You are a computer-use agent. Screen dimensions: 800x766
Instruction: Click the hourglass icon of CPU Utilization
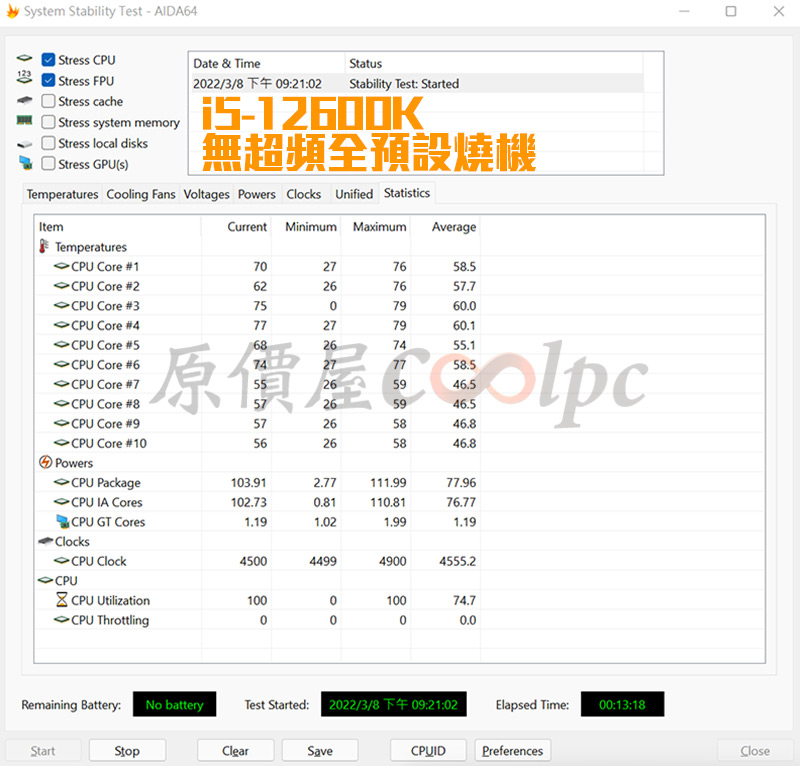point(62,600)
